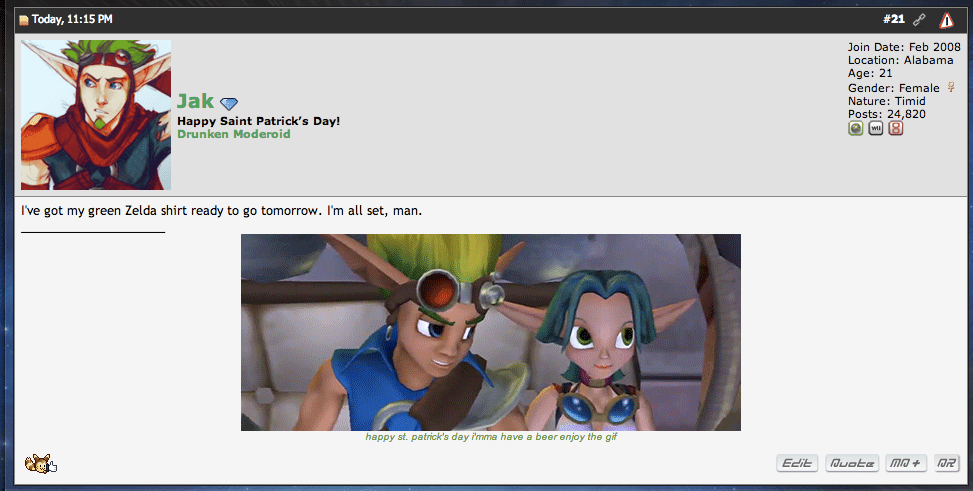Screen dimensions: 973x491
Task: Click the "Age: 21" text
Action: tap(870, 73)
